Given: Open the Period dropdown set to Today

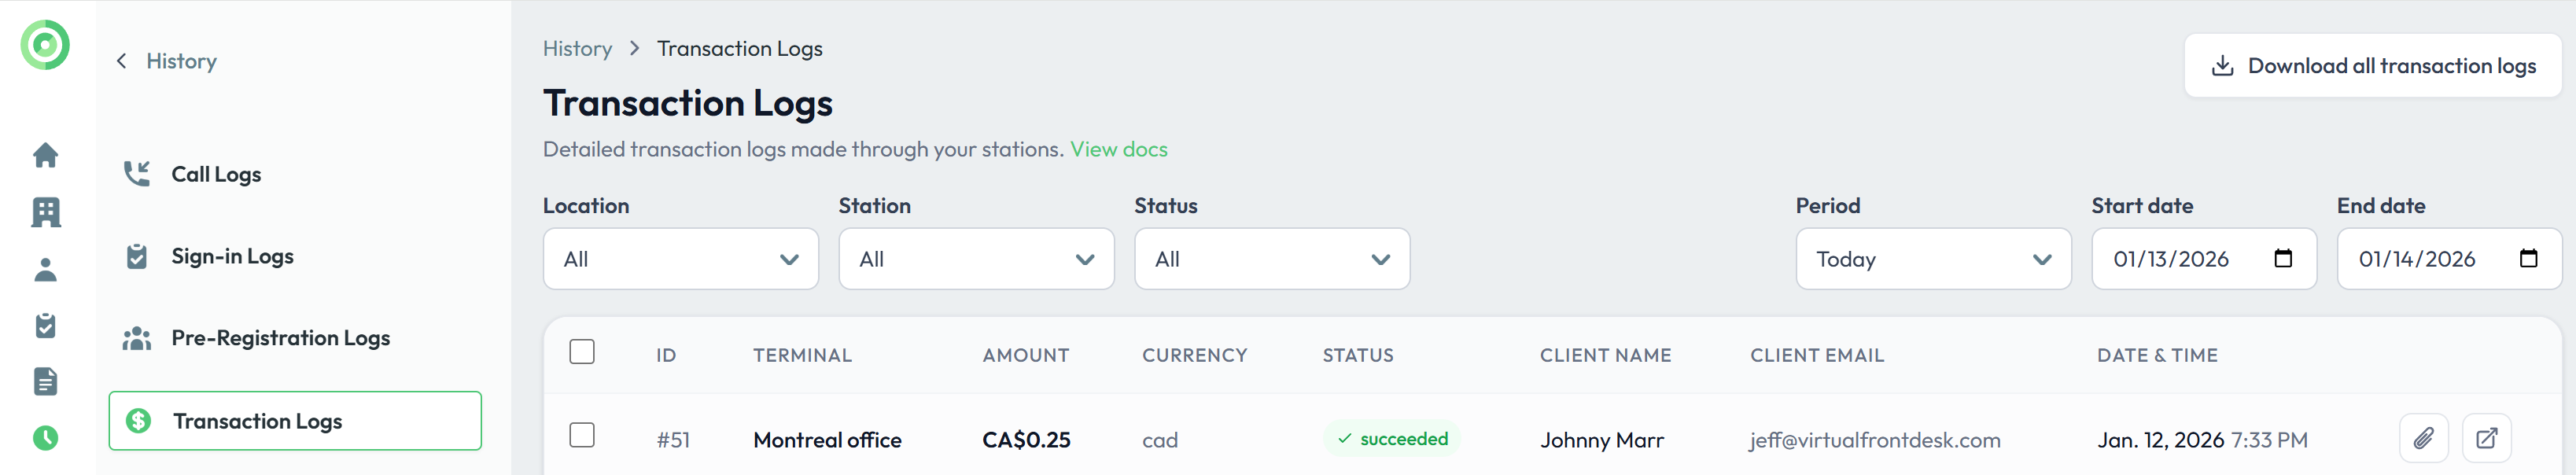Looking at the screenshot, I should [x=1933, y=259].
